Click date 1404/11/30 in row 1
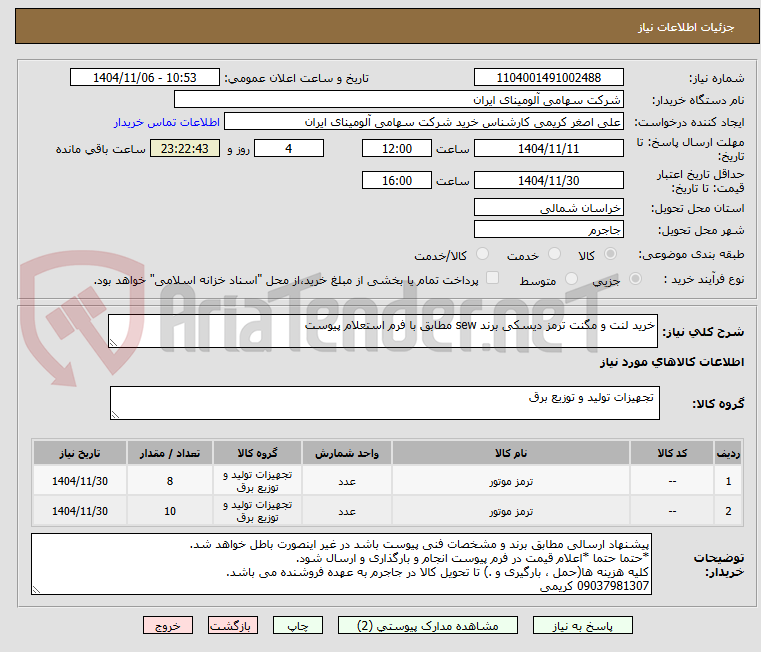Viewport: 761px width, 652px height. tap(80, 481)
